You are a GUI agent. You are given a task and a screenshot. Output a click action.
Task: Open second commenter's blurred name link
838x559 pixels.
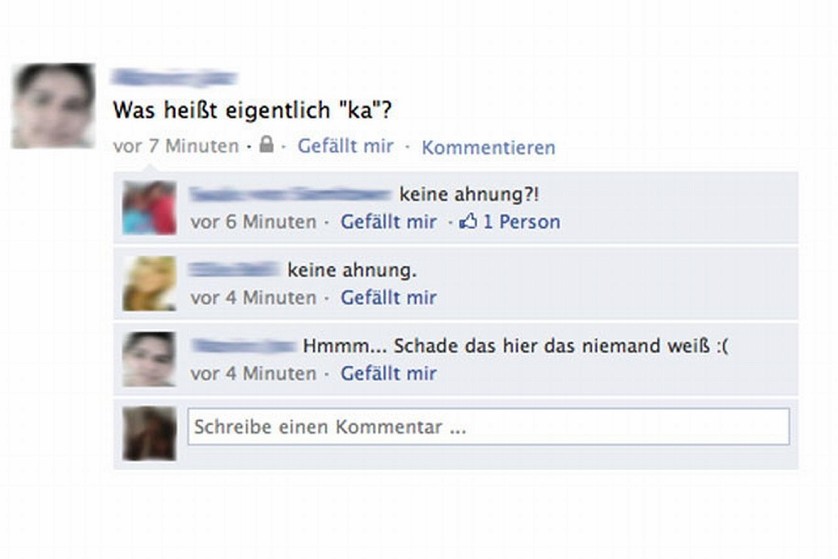pyautogui.click(x=235, y=269)
